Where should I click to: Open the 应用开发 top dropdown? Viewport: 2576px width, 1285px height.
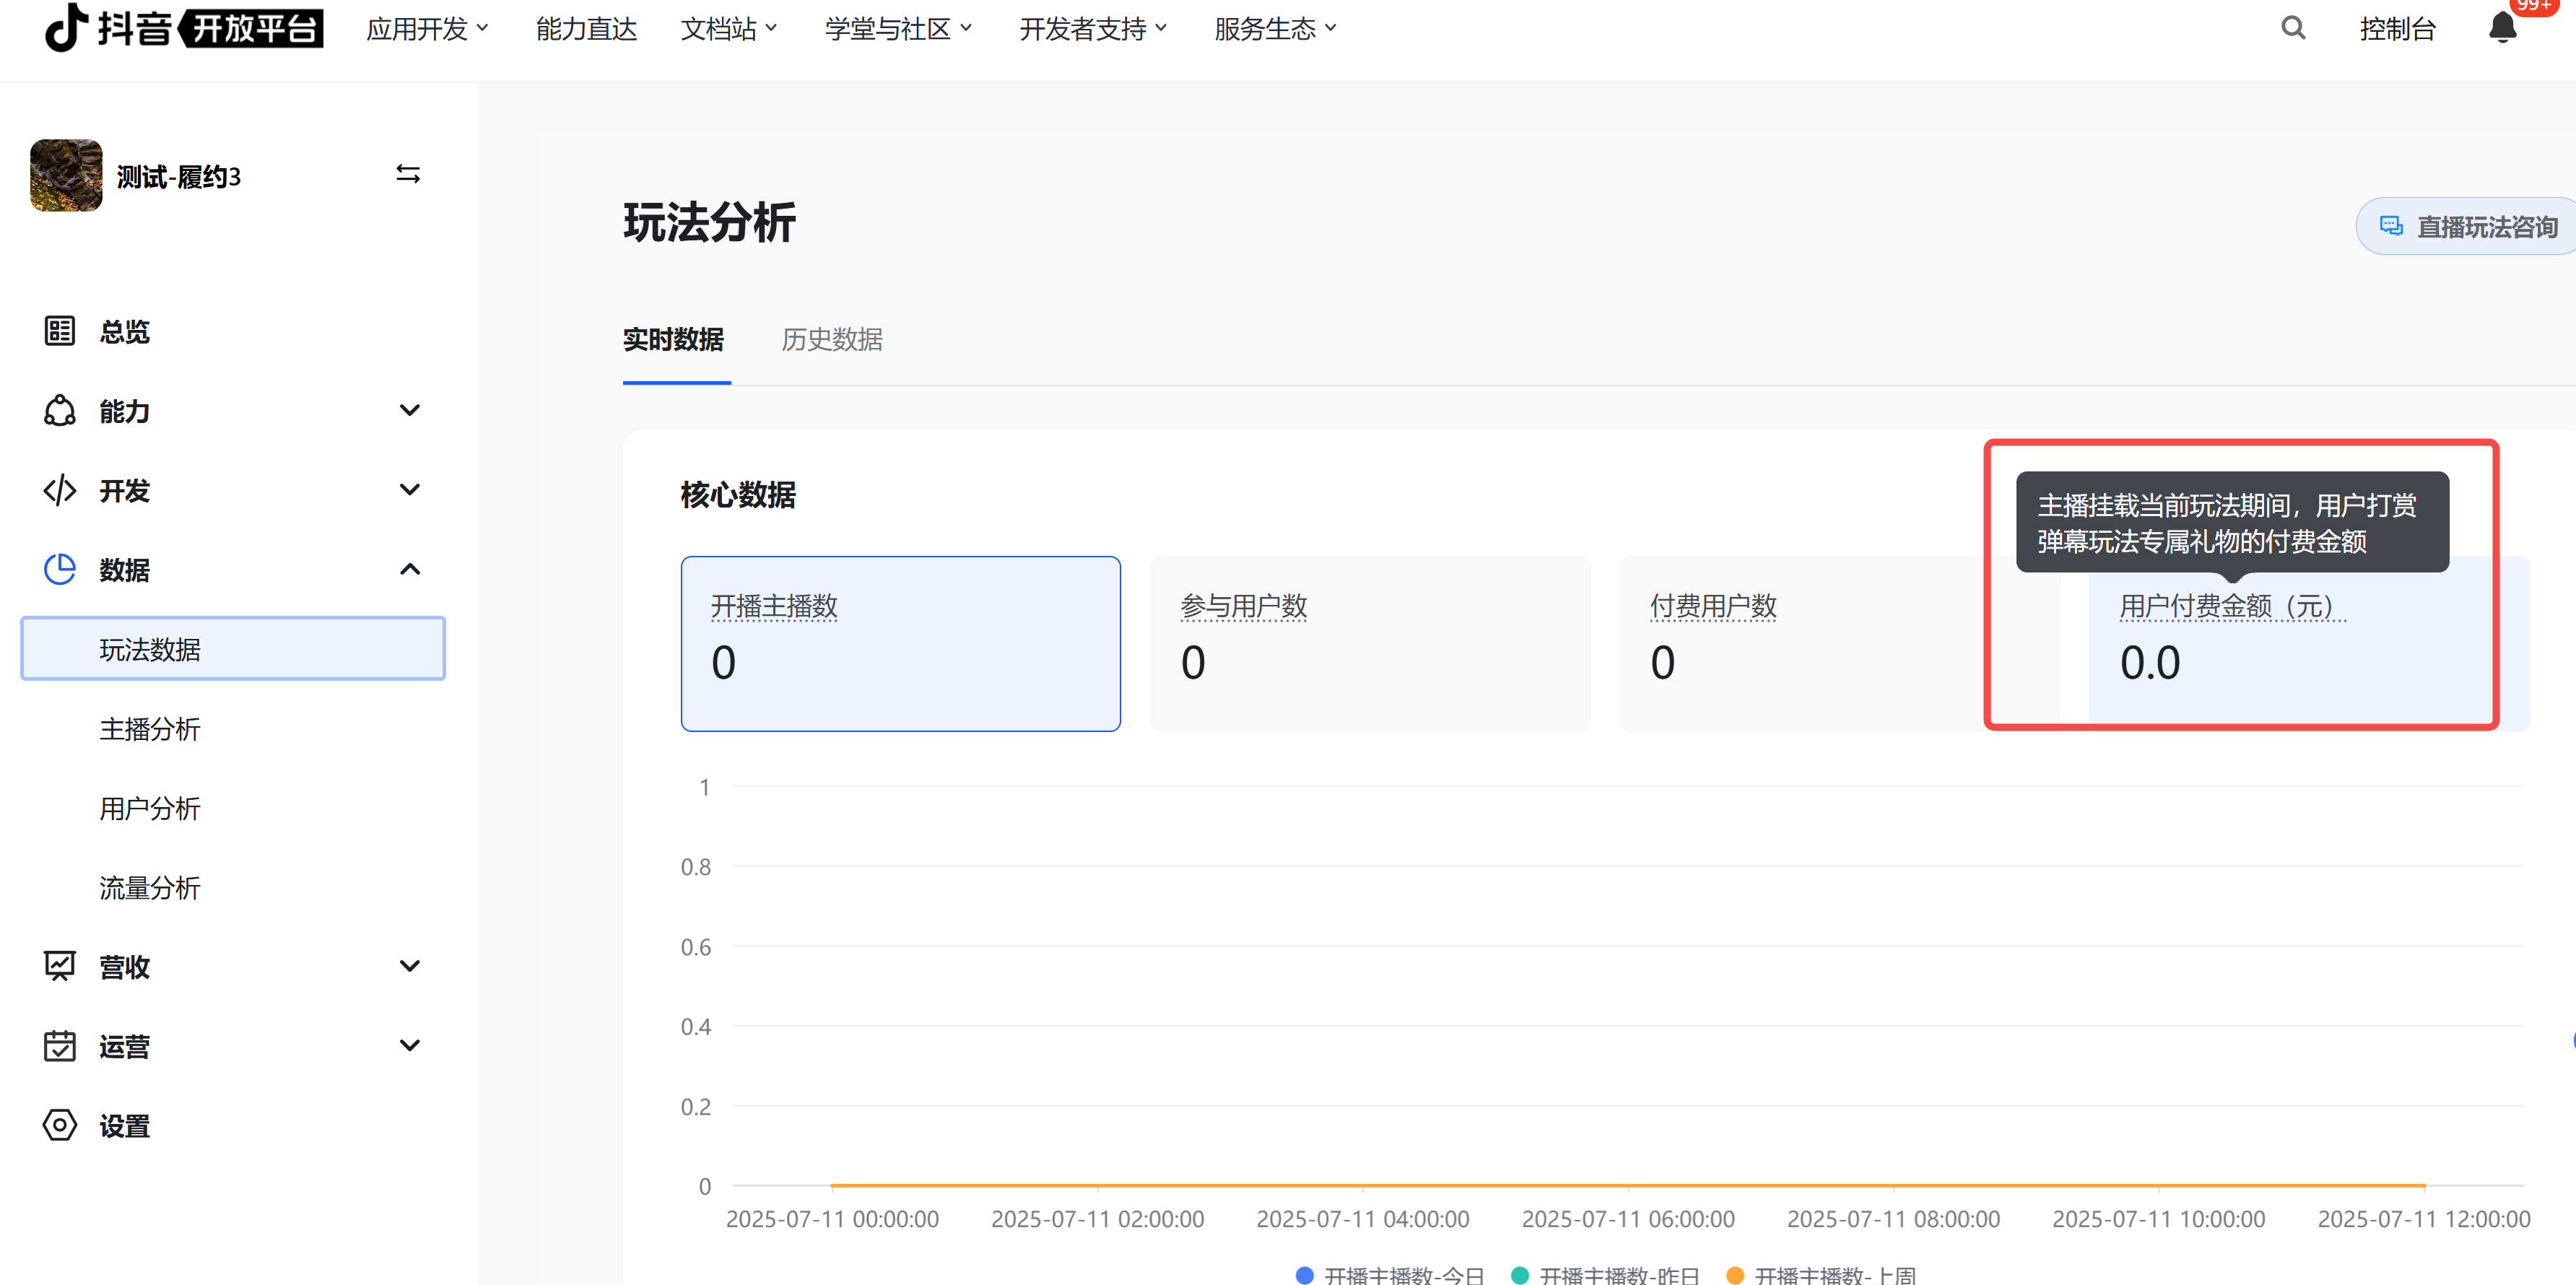[427, 29]
